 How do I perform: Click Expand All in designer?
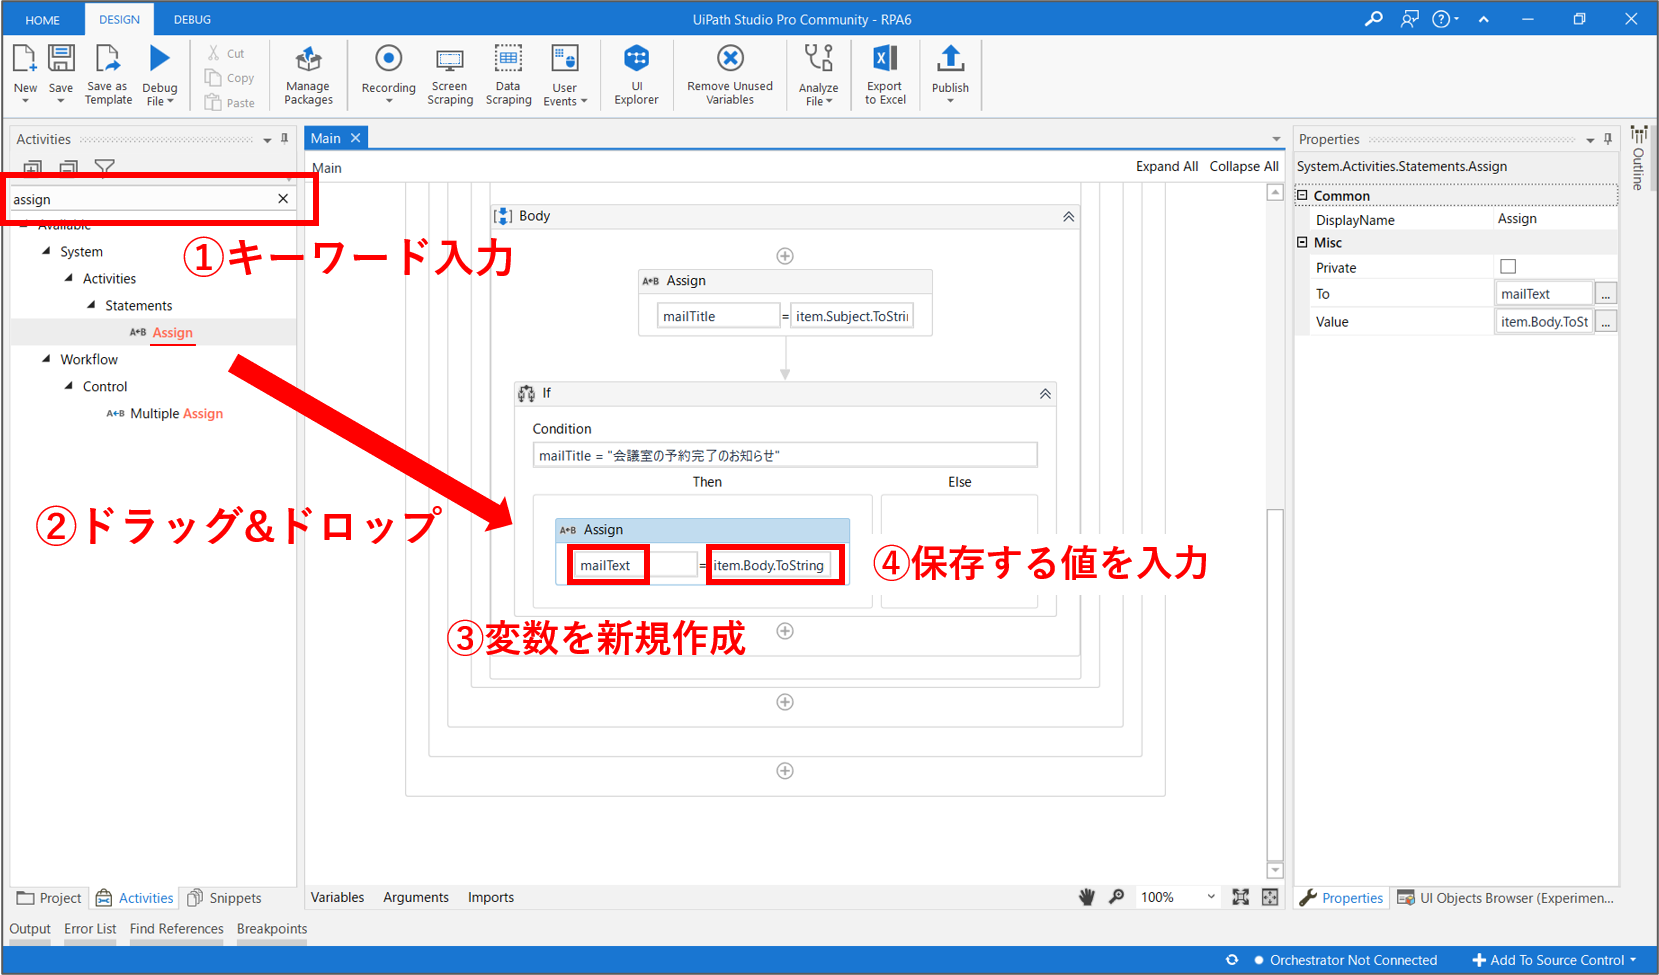[1166, 167]
